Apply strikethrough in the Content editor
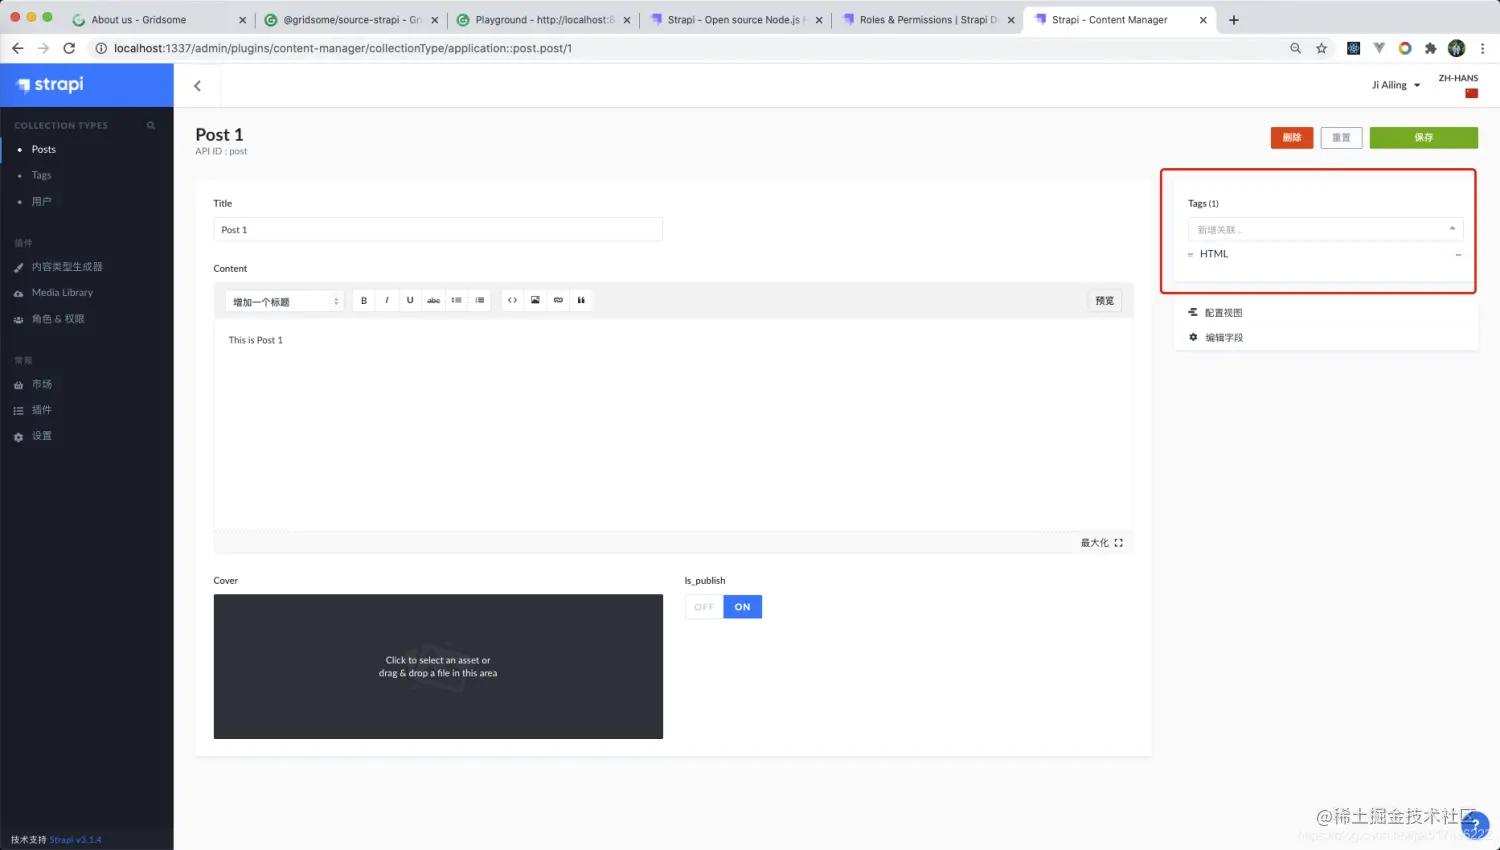Image resolution: width=1500 pixels, height=850 pixels. click(433, 300)
